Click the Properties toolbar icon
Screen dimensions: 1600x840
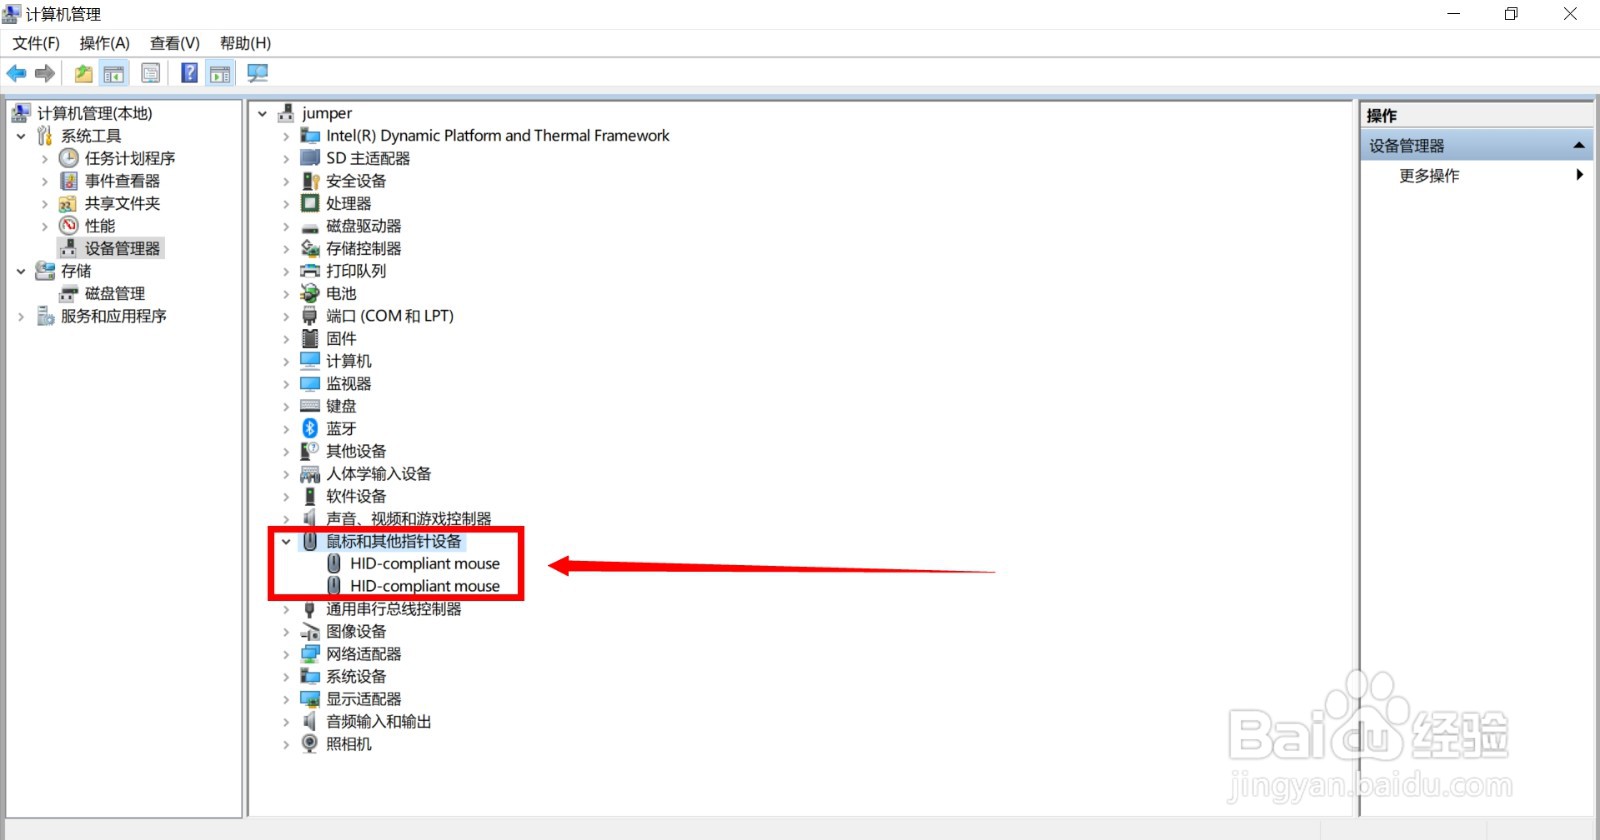point(151,73)
